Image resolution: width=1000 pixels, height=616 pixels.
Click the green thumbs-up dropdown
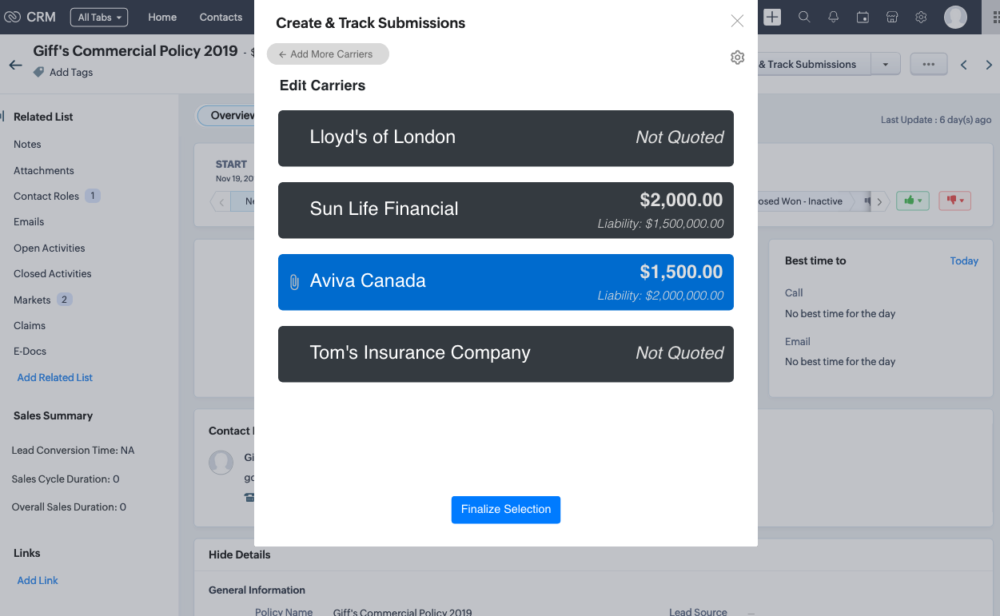click(912, 201)
